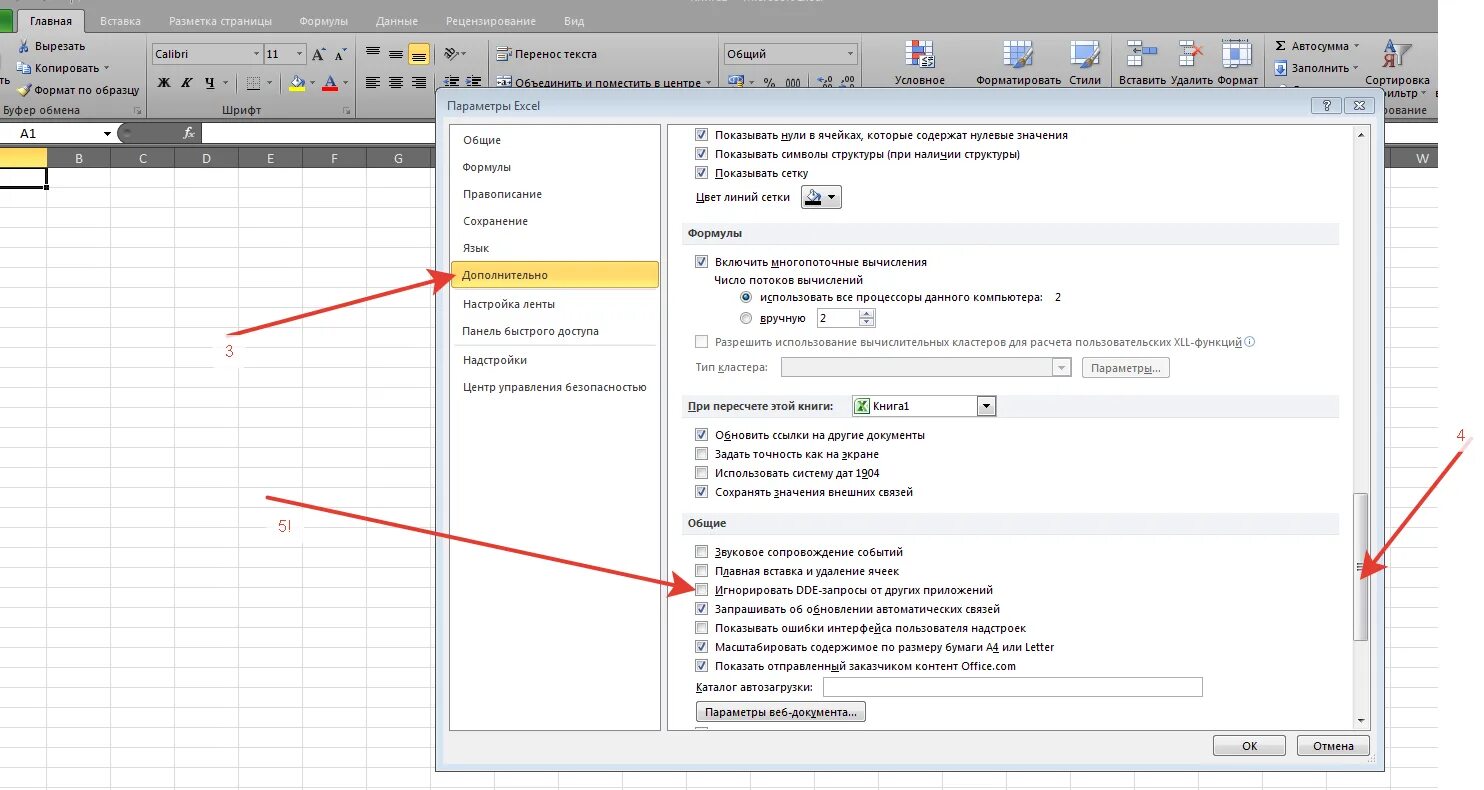Click the text orientation icon
Image resolution: width=1484 pixels, height=790 pixels.
(451, 54)
